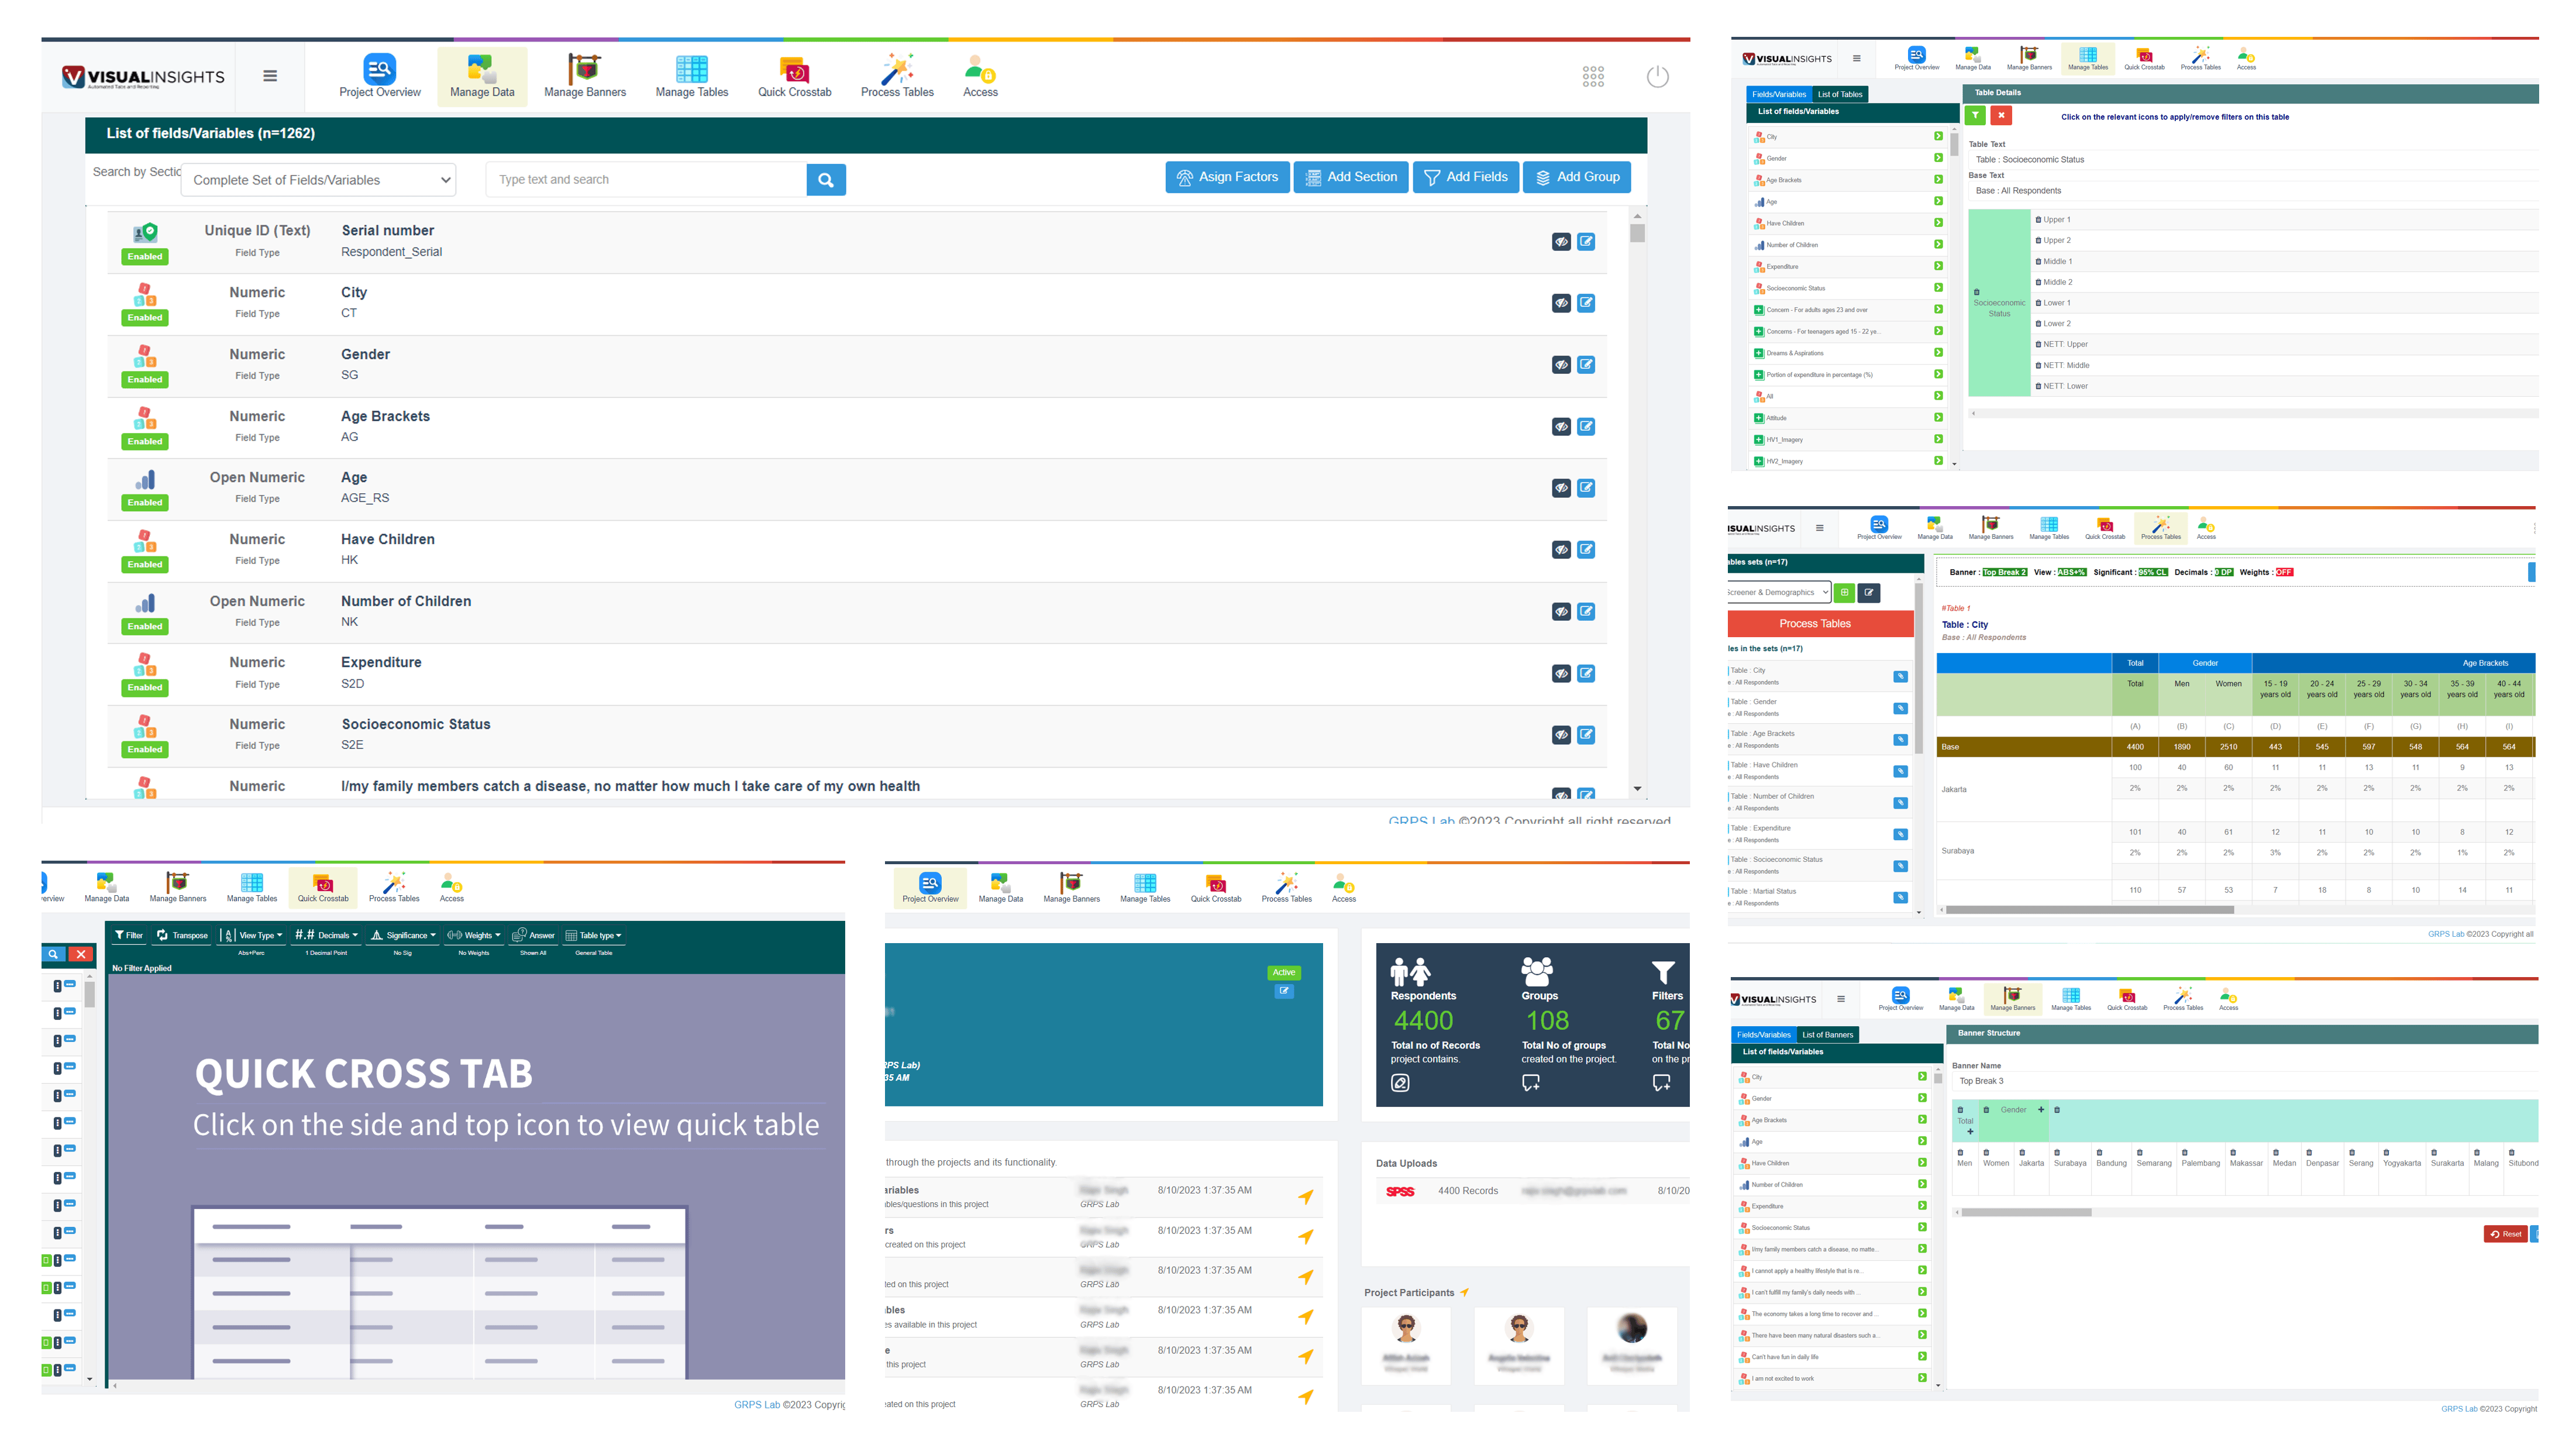Click the red remove-filter icon in Table Details
This screenshot has width=2576, height=1451.
point(2001,116)
